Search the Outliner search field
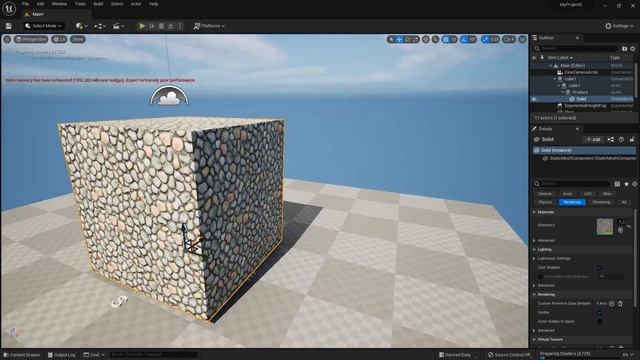The height and width of the screenshot is (360, 640). (576, 49)
